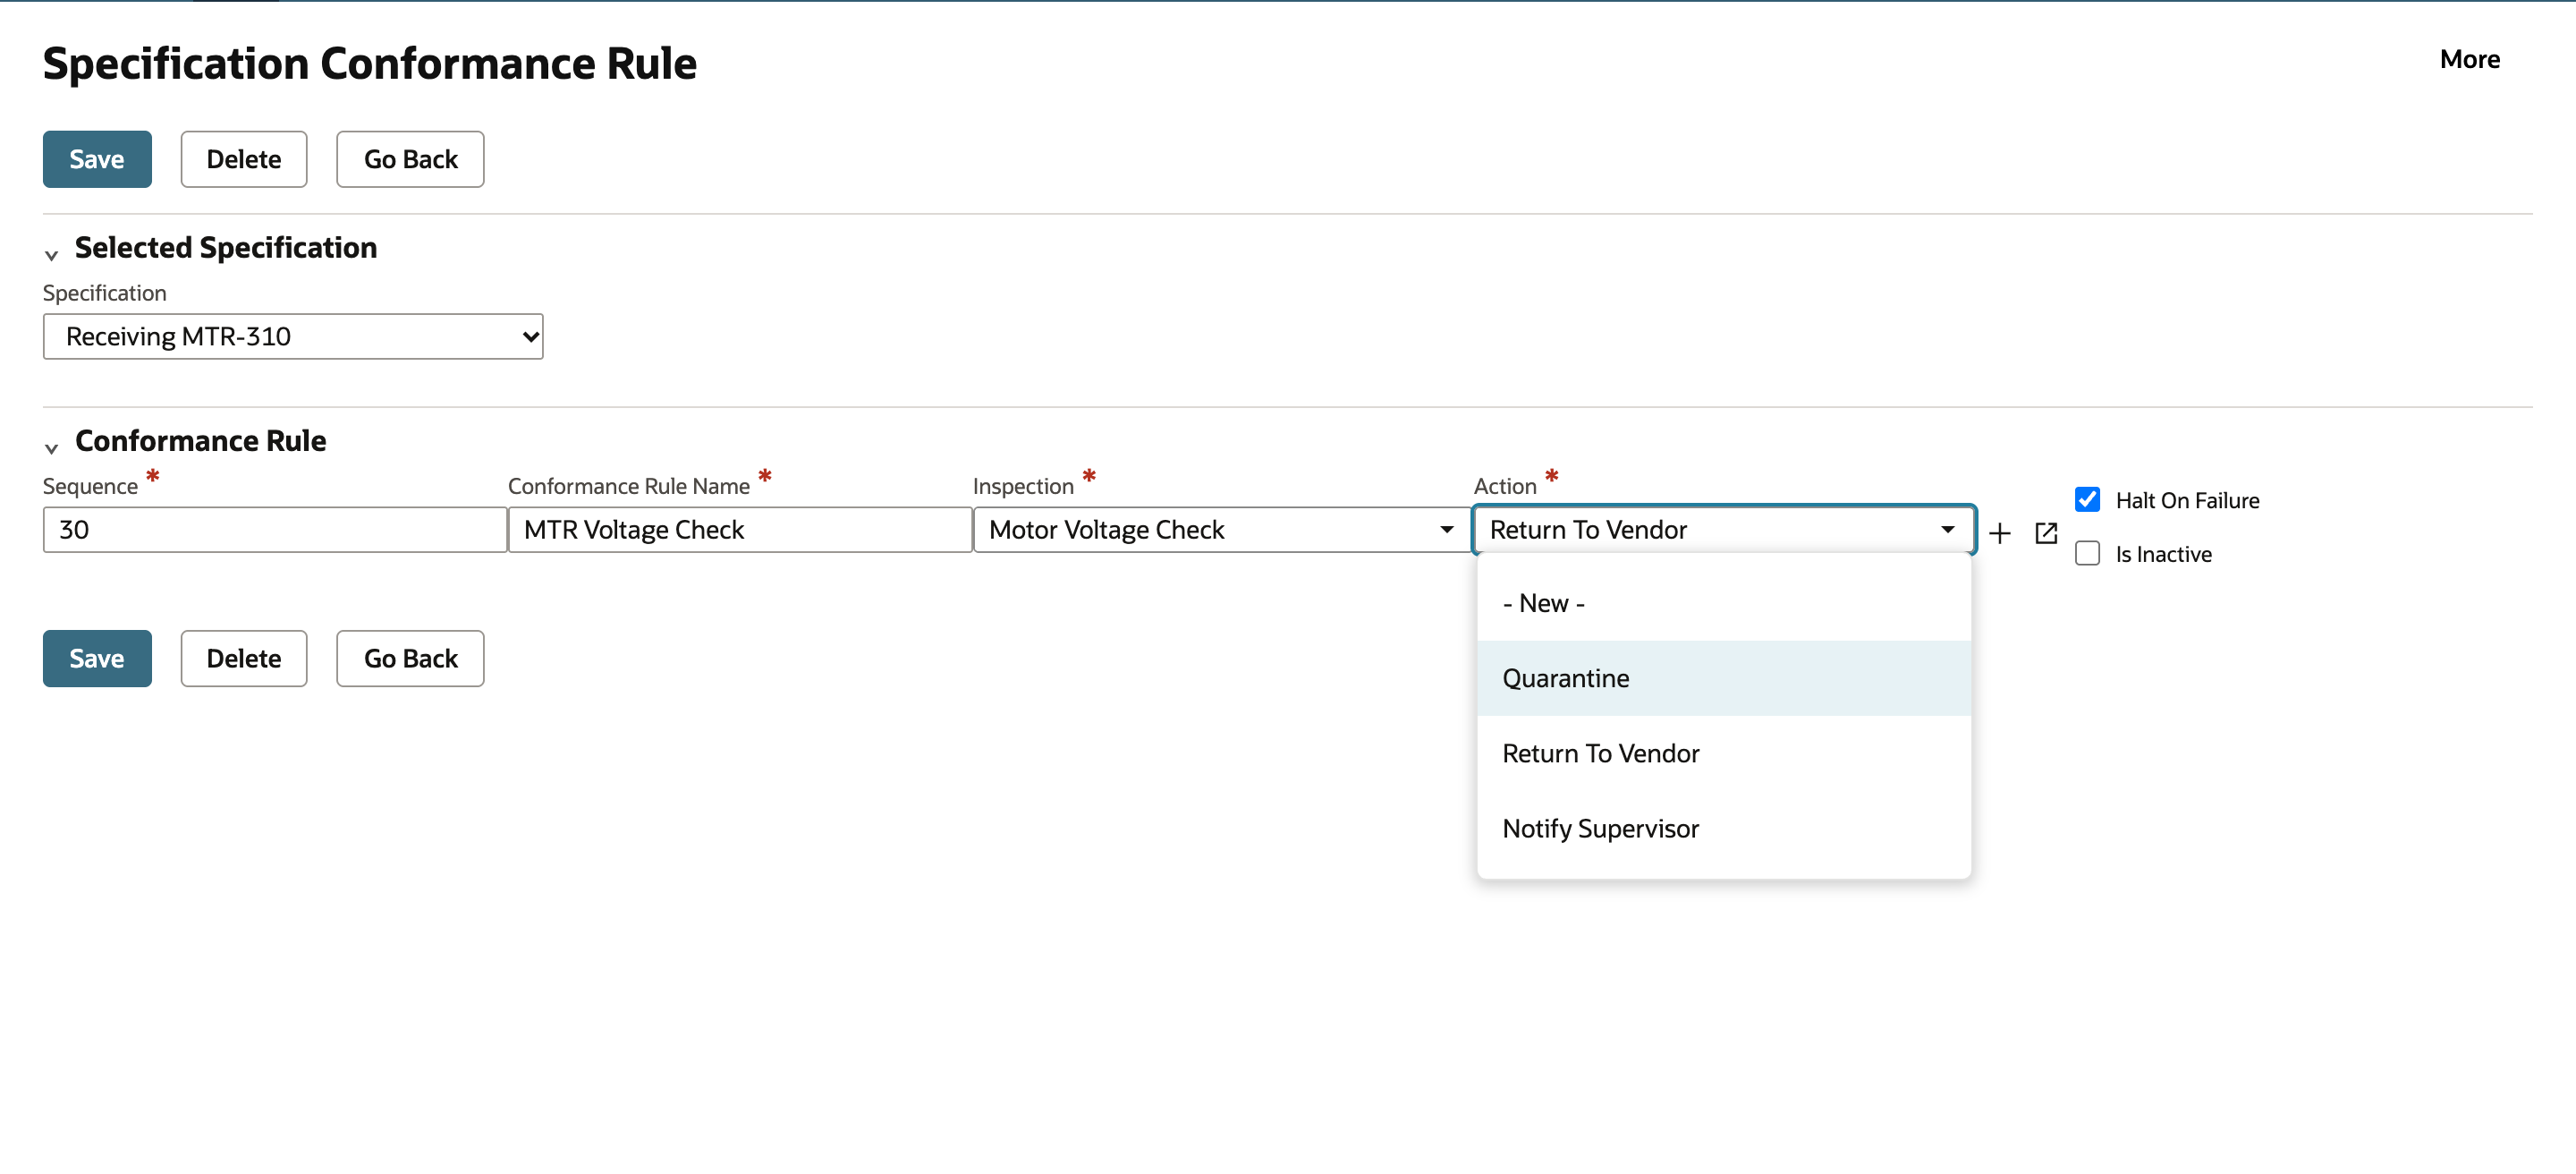Select Notify Supervisor option

coord(1723,828)
